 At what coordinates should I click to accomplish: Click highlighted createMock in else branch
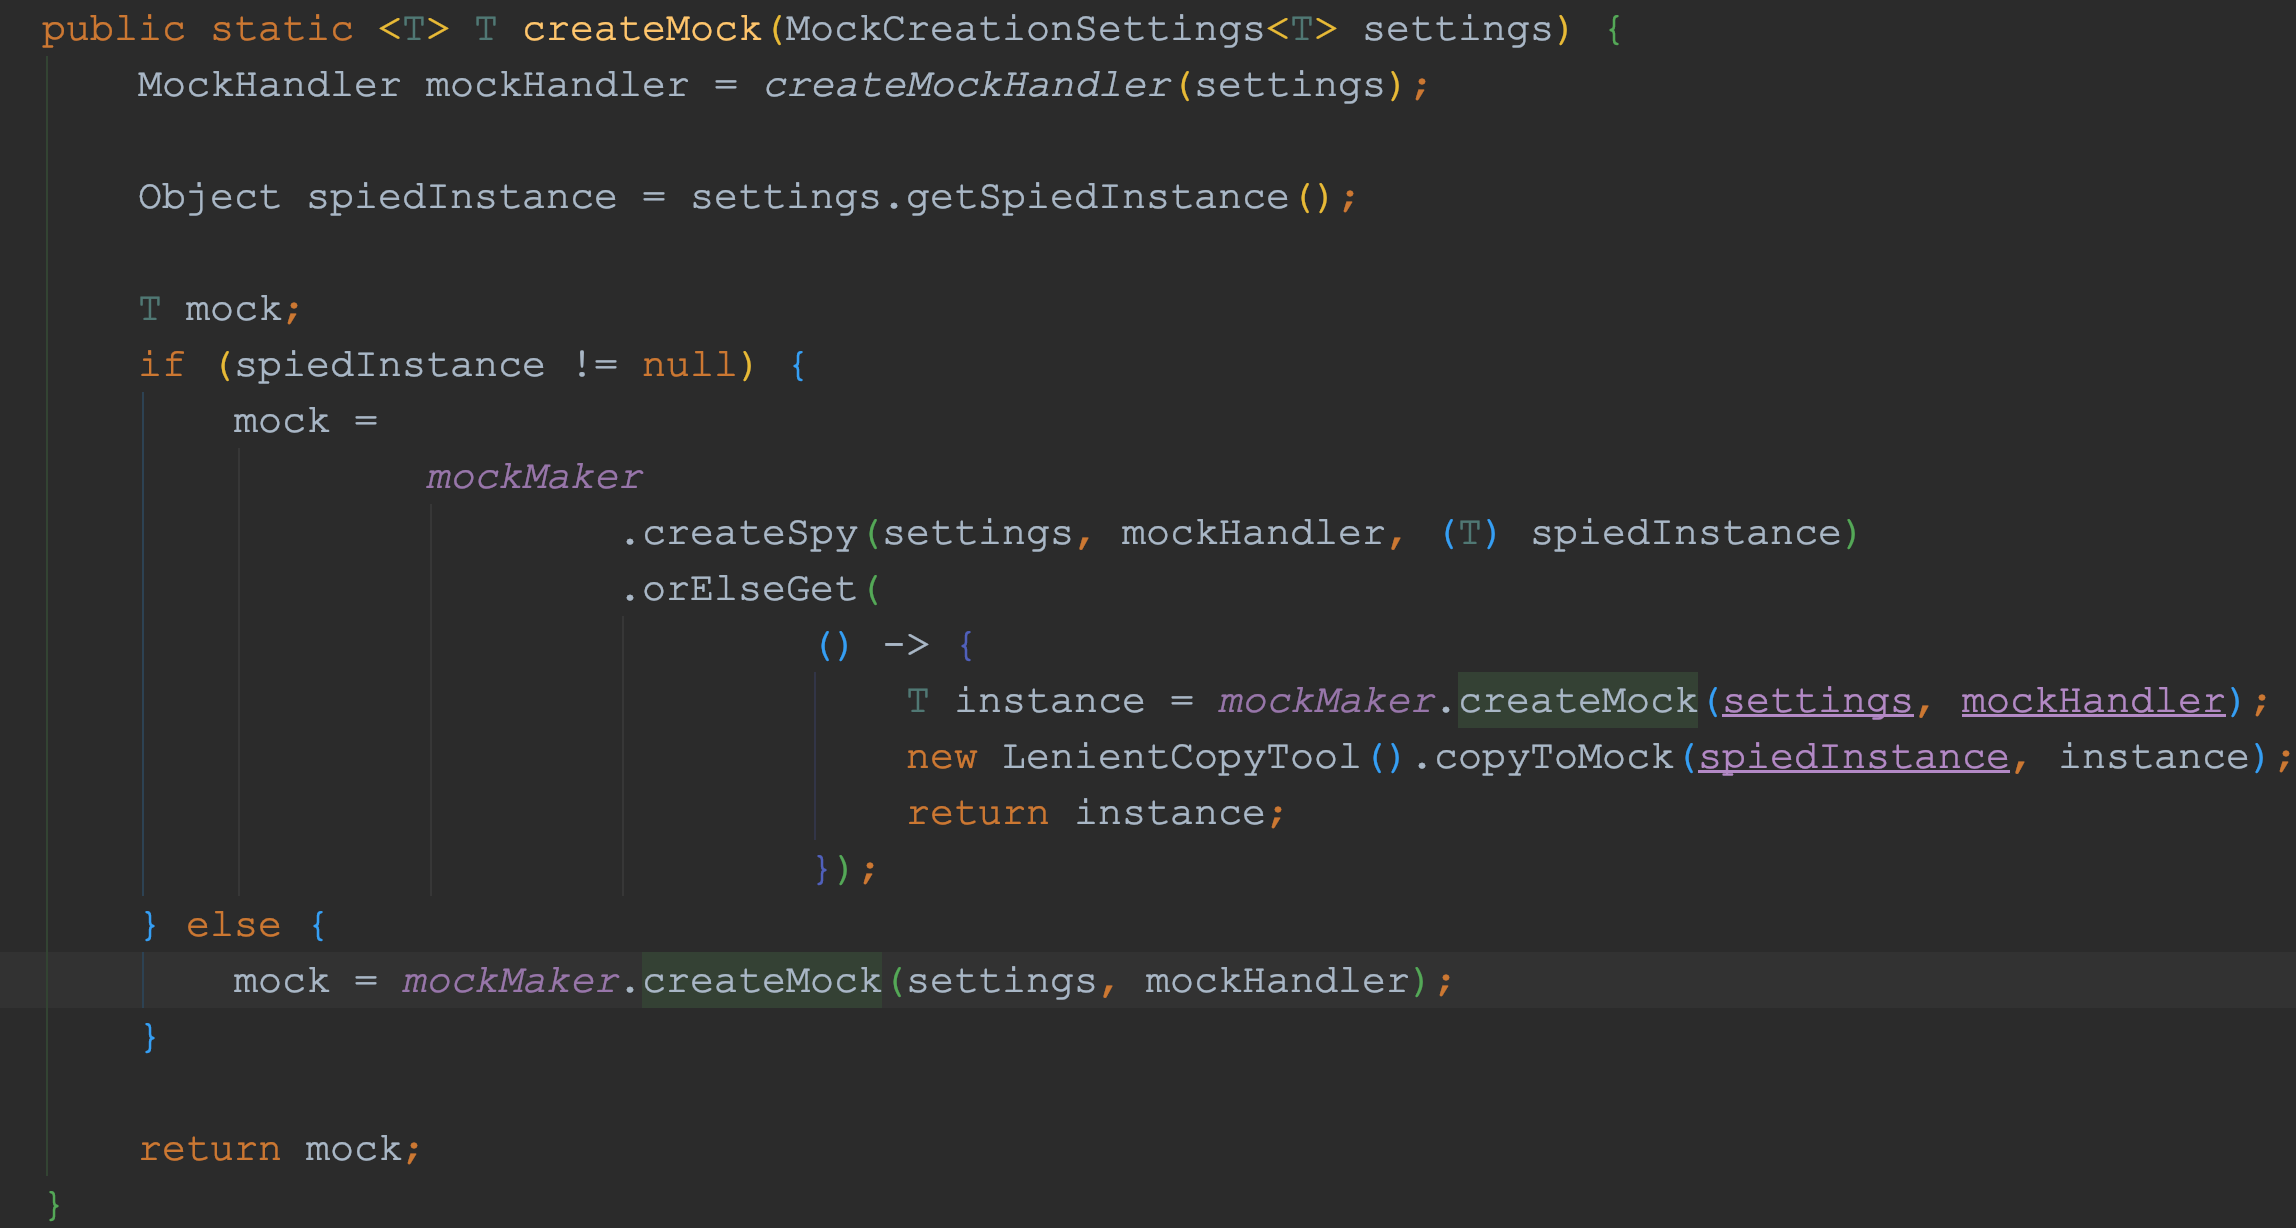761,981
